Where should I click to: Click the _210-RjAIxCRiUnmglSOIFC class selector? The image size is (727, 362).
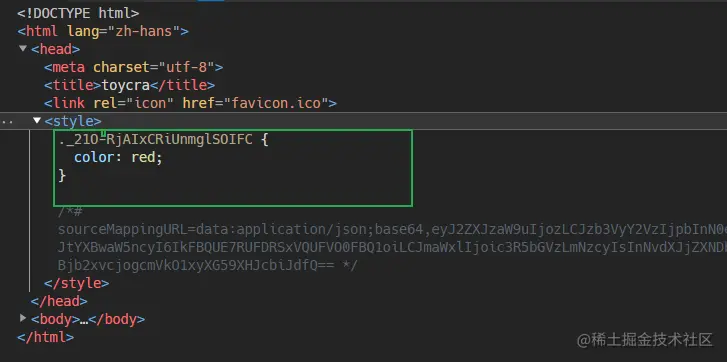156,139
